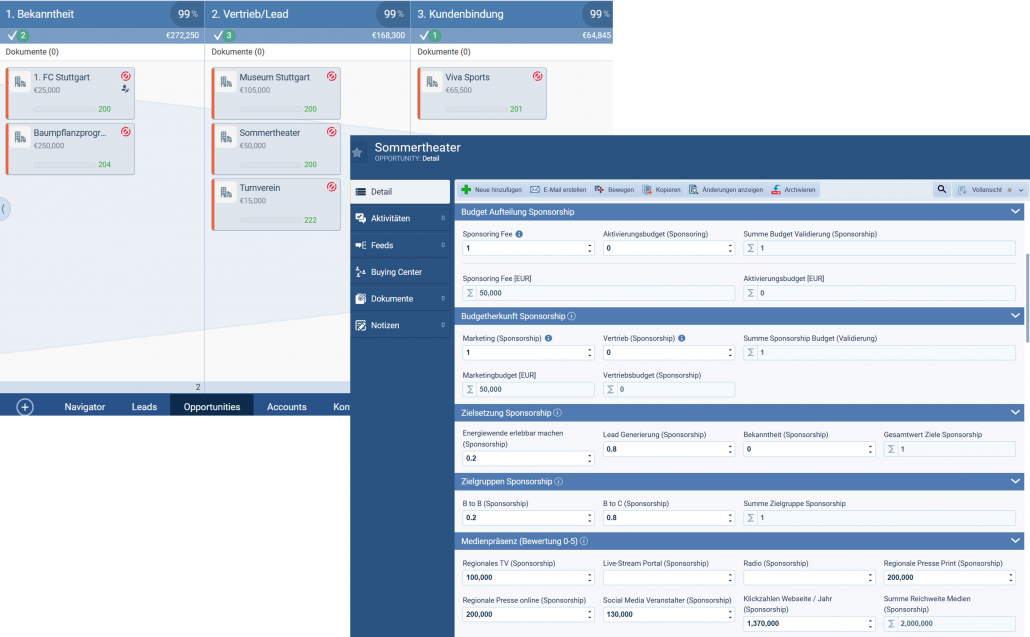Open search with the magnifier icon
Image resolution: width=1030 pixels, height=637 pixels.
click(941, 189)
